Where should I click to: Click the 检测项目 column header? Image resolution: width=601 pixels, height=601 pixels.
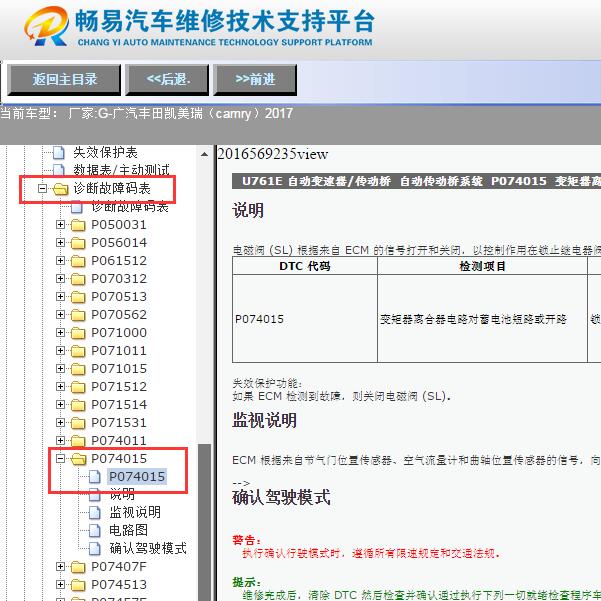coord(482,266)
